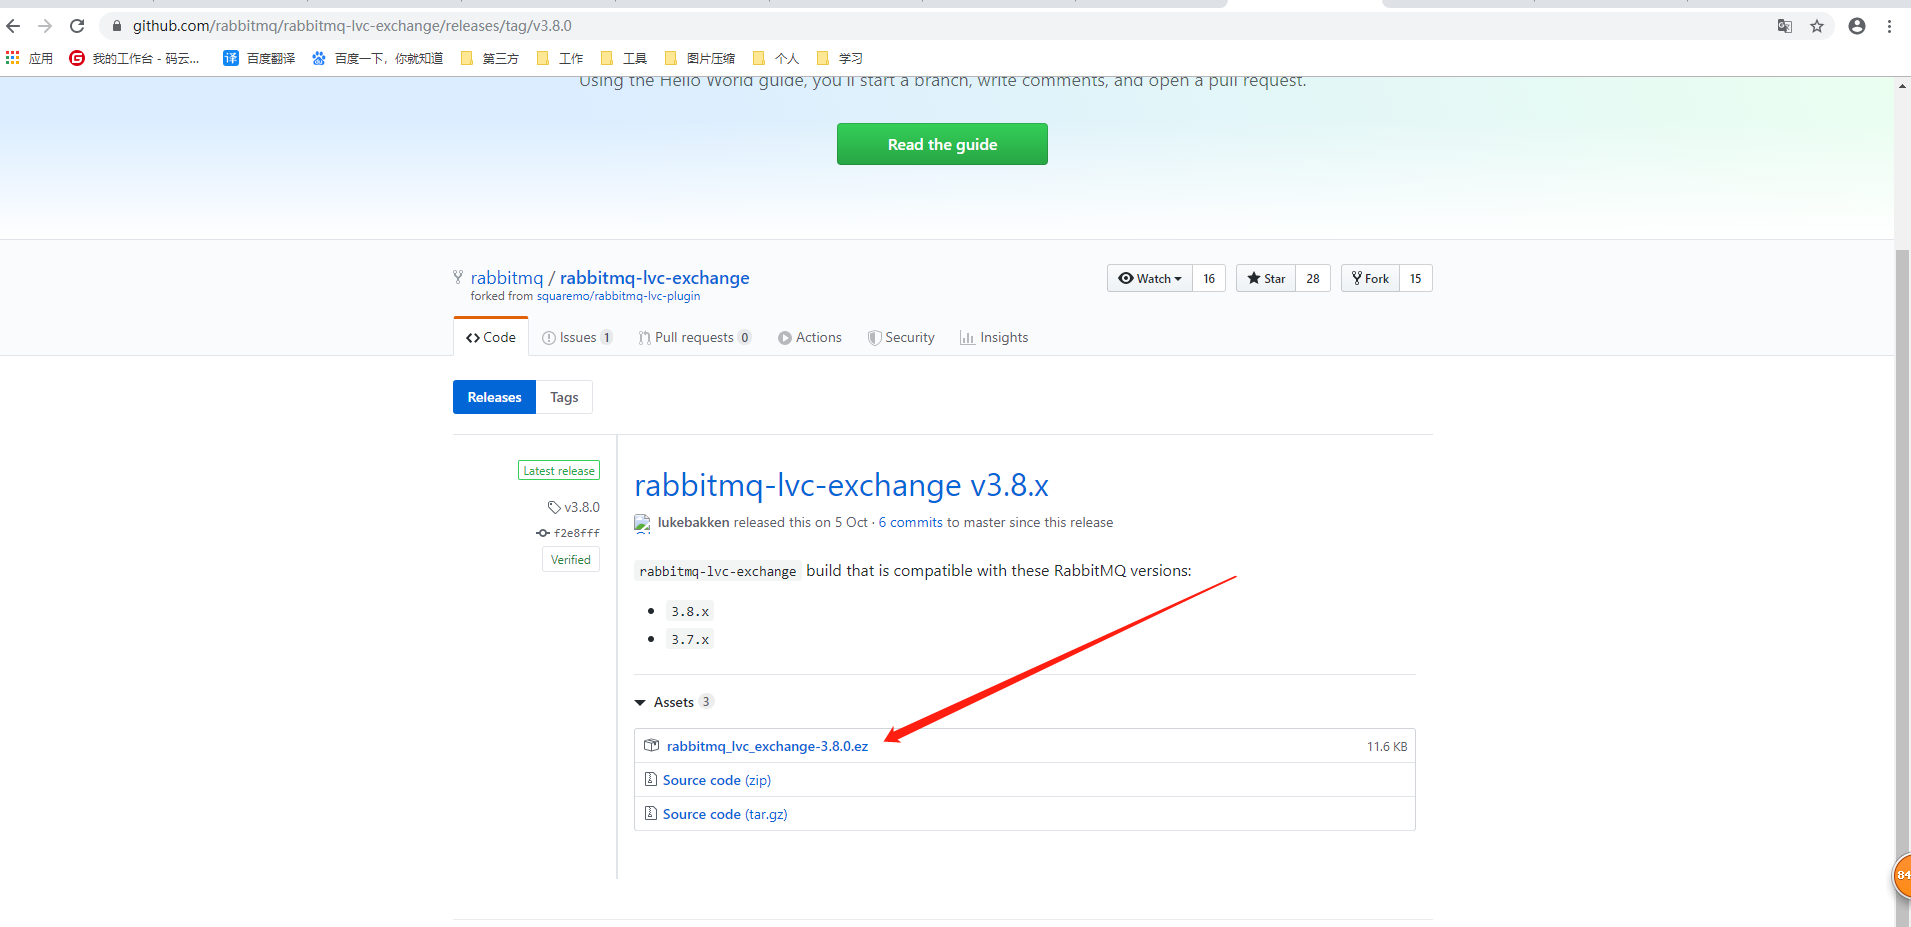Reload the current page
This screenshot has height=927, width=1911.
click(77, 26)
